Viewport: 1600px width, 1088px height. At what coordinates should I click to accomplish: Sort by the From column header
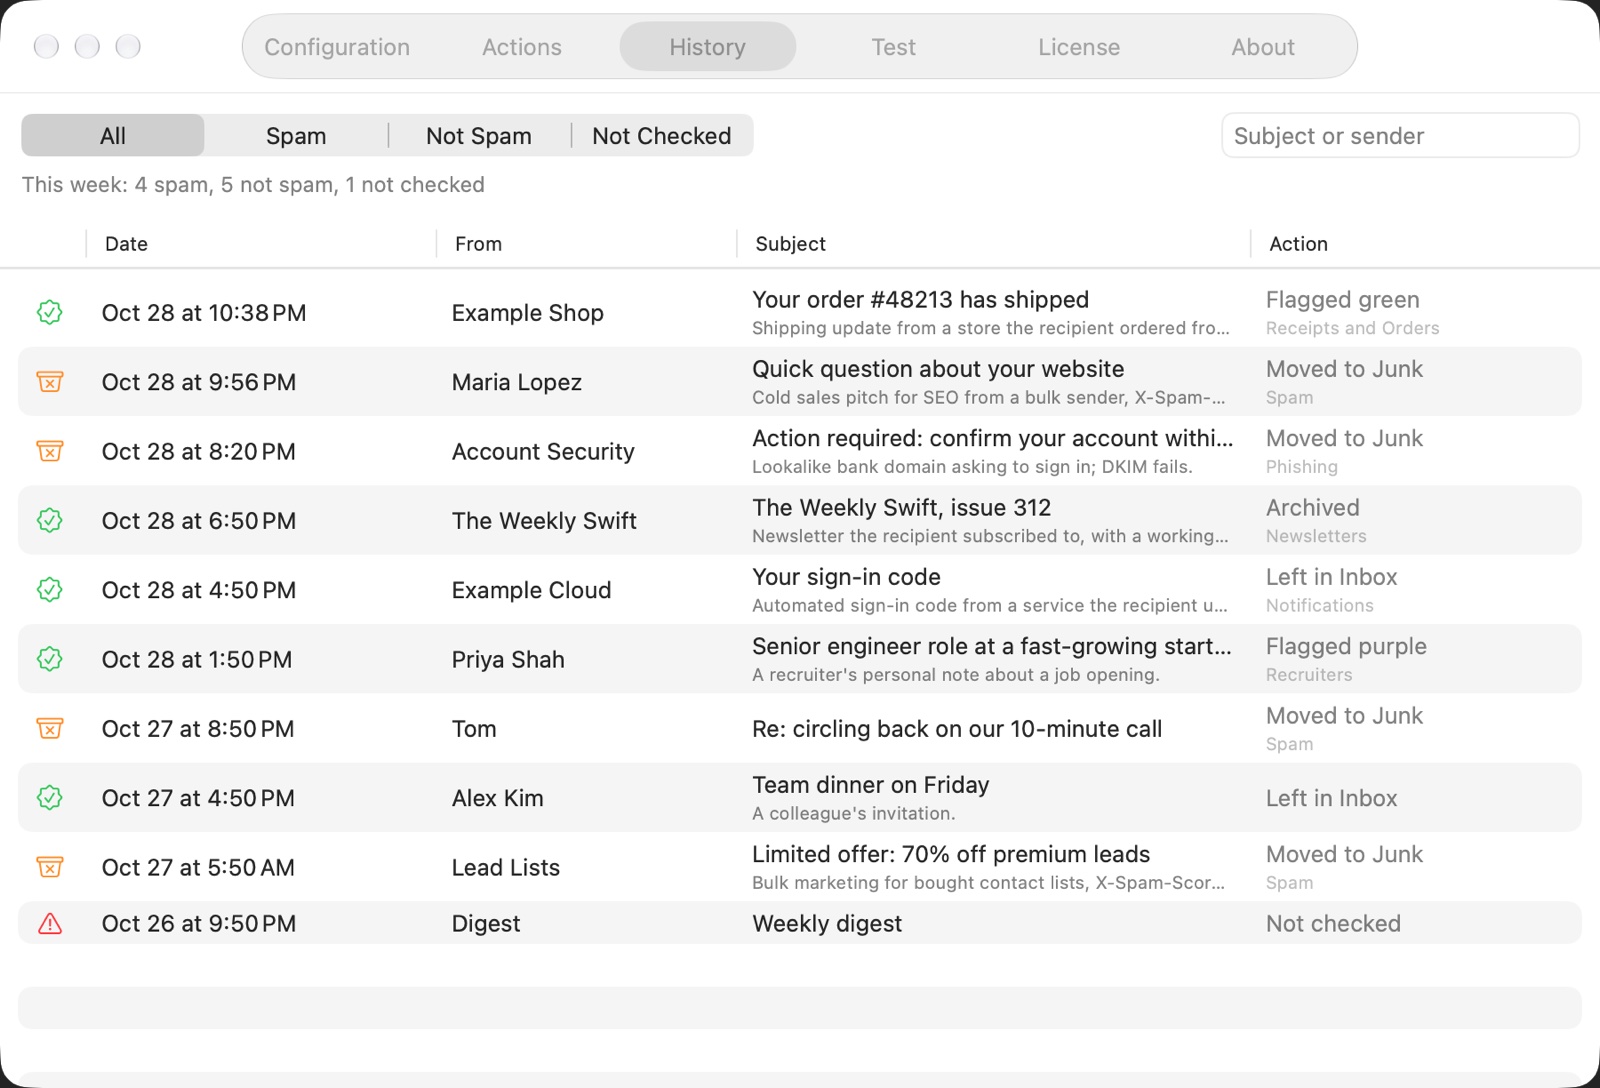tap(479, 244)
